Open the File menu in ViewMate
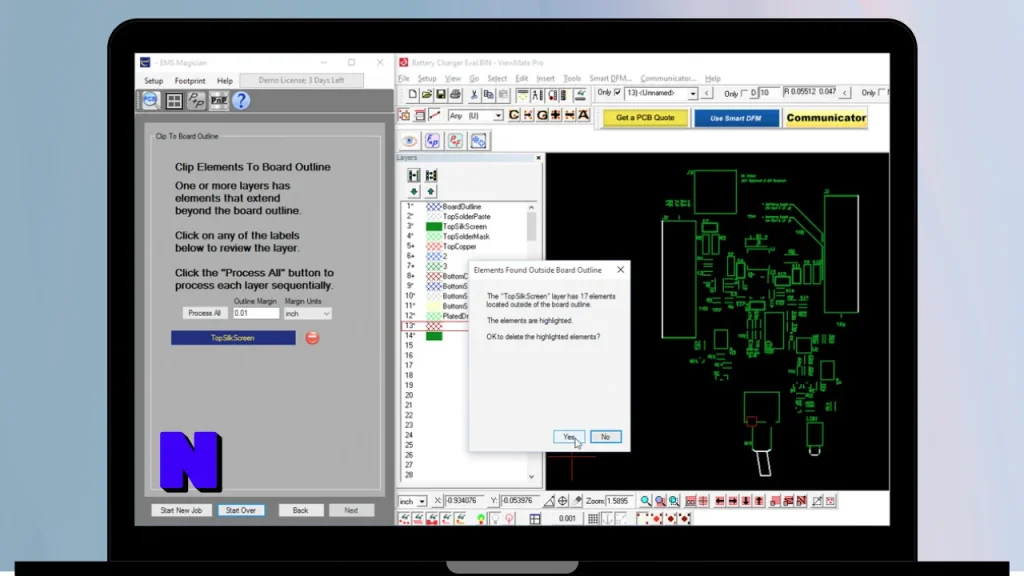Screen dimensions: 1024x576 click(x=404, y=78)
